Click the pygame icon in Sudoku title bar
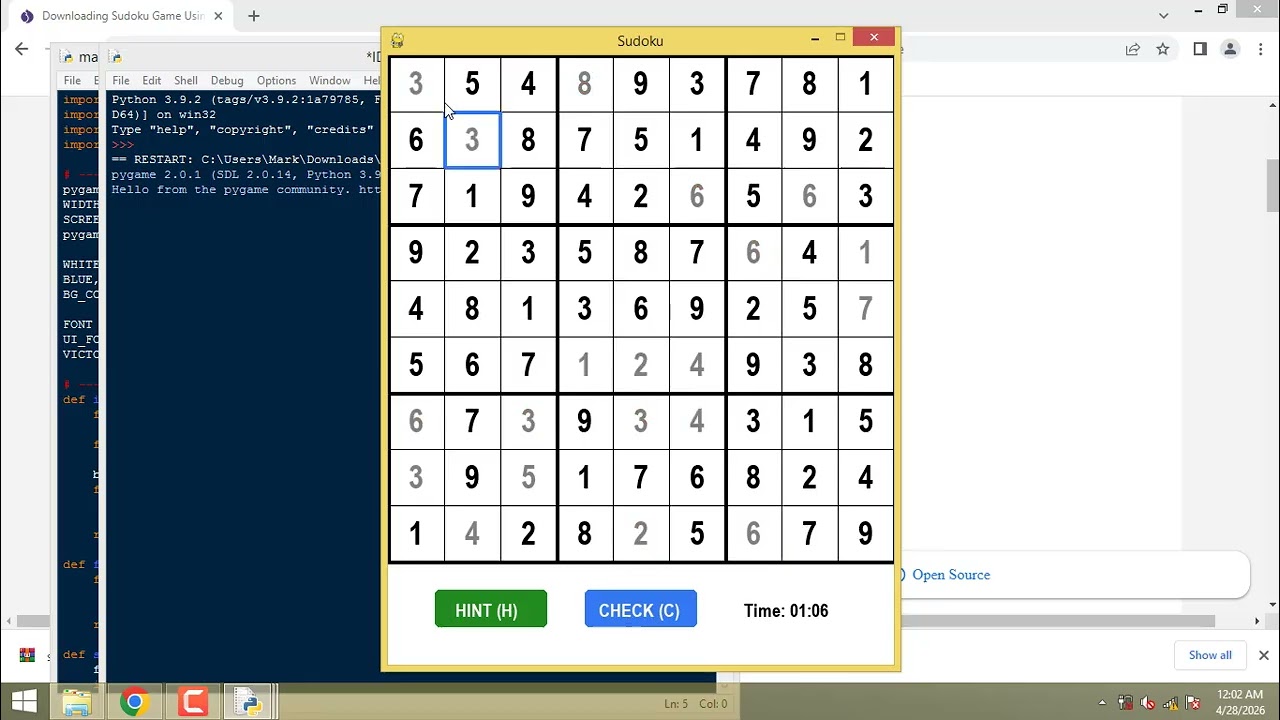The image size is (1280, 720). [x=397, y=40]
